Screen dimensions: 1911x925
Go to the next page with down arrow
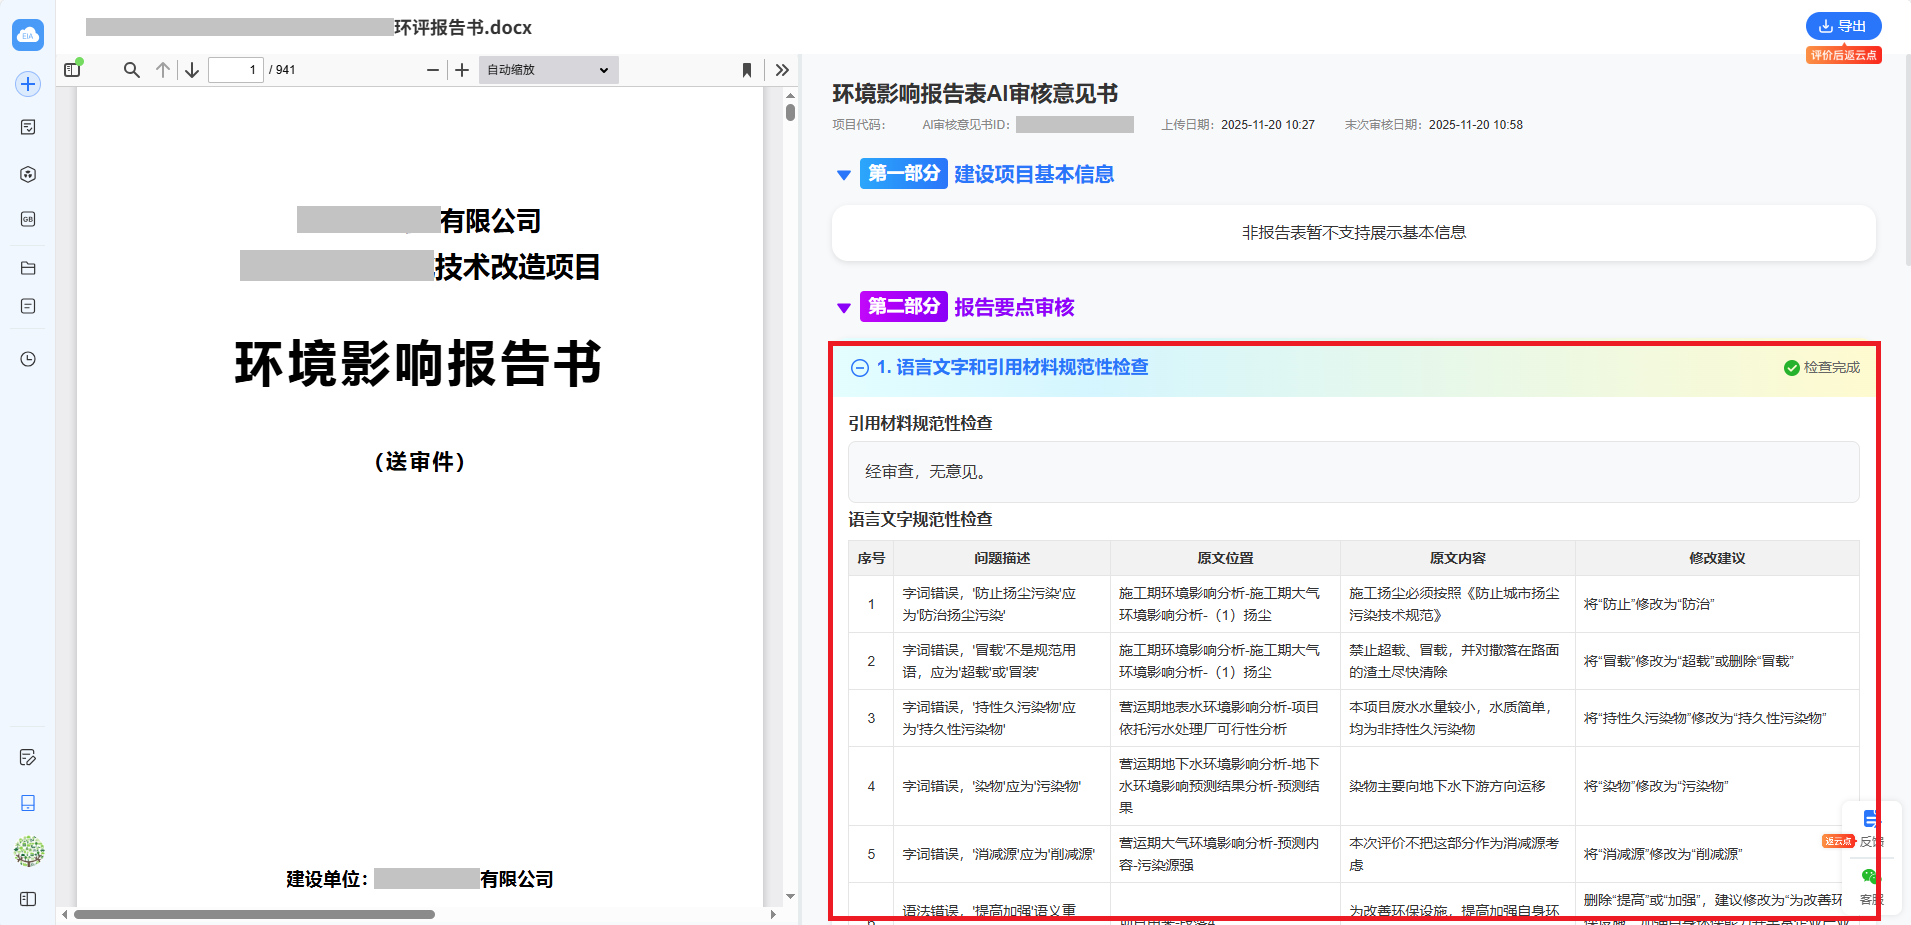click(x=192, y=70)
